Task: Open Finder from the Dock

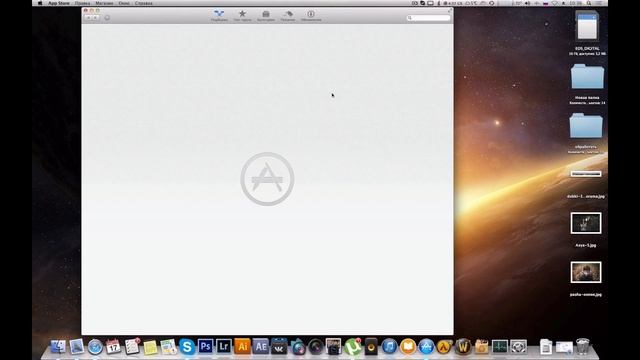Action: [58, 347]
